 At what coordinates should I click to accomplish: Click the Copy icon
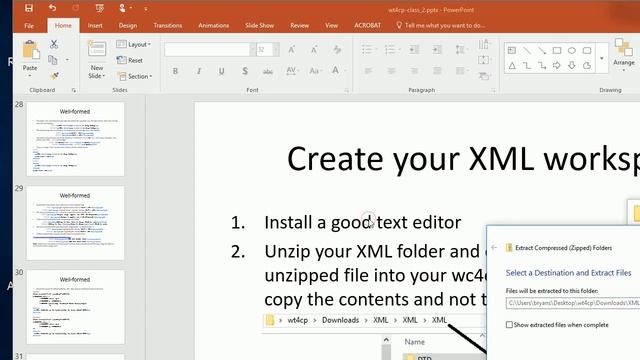(53, 60)
